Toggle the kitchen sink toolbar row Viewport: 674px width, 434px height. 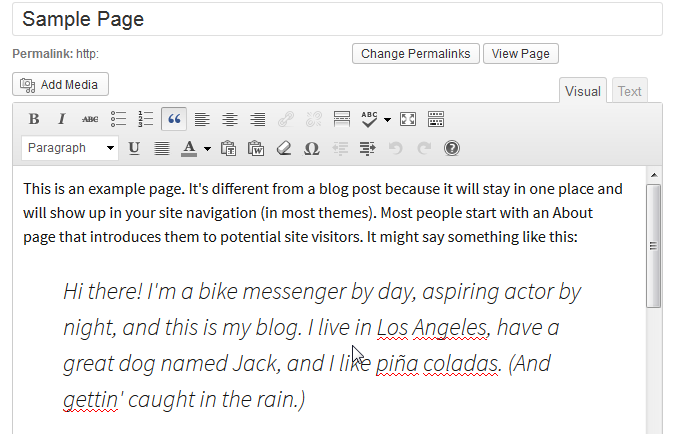point(435,119)
